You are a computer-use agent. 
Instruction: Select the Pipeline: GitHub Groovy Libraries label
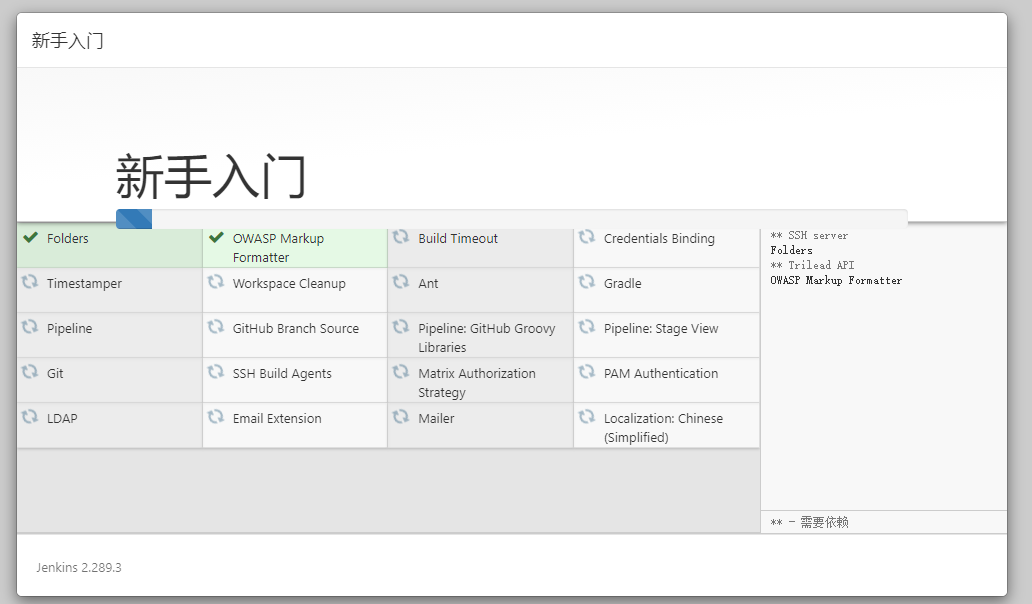tap(486, 338)
